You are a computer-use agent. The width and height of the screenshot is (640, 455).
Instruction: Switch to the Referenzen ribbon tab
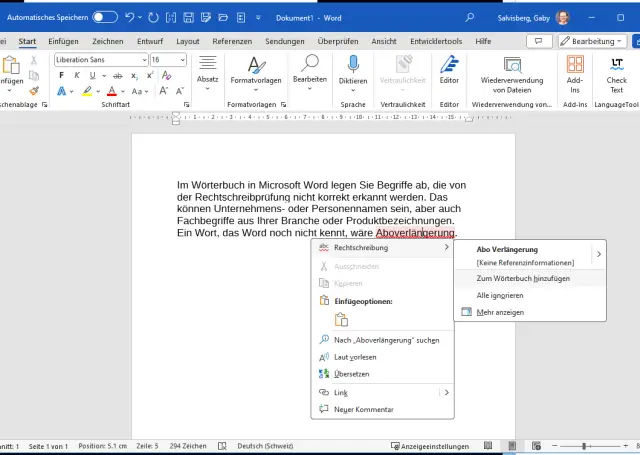click(232, 41)
